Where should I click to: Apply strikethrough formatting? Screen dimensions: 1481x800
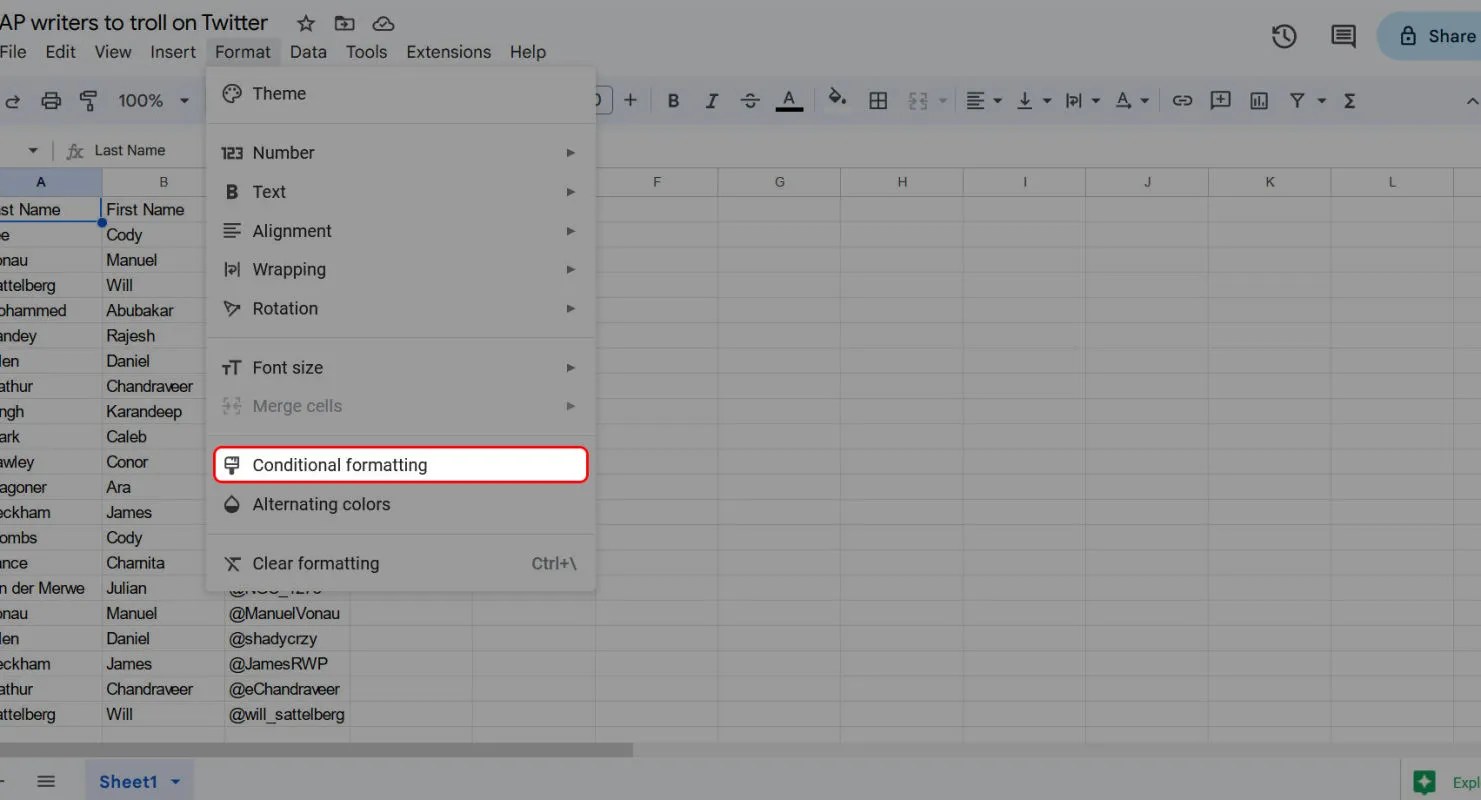coord(750,100)
